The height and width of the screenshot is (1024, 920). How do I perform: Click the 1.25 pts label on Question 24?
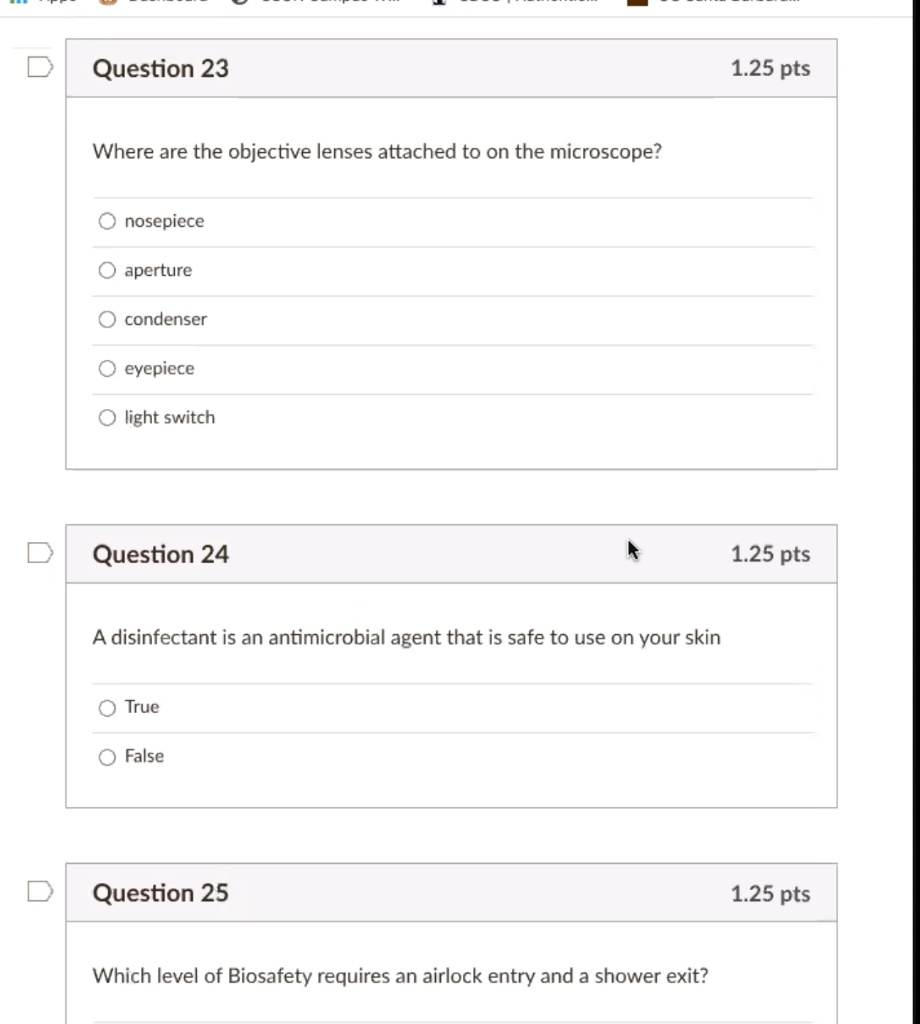point(770,554)
